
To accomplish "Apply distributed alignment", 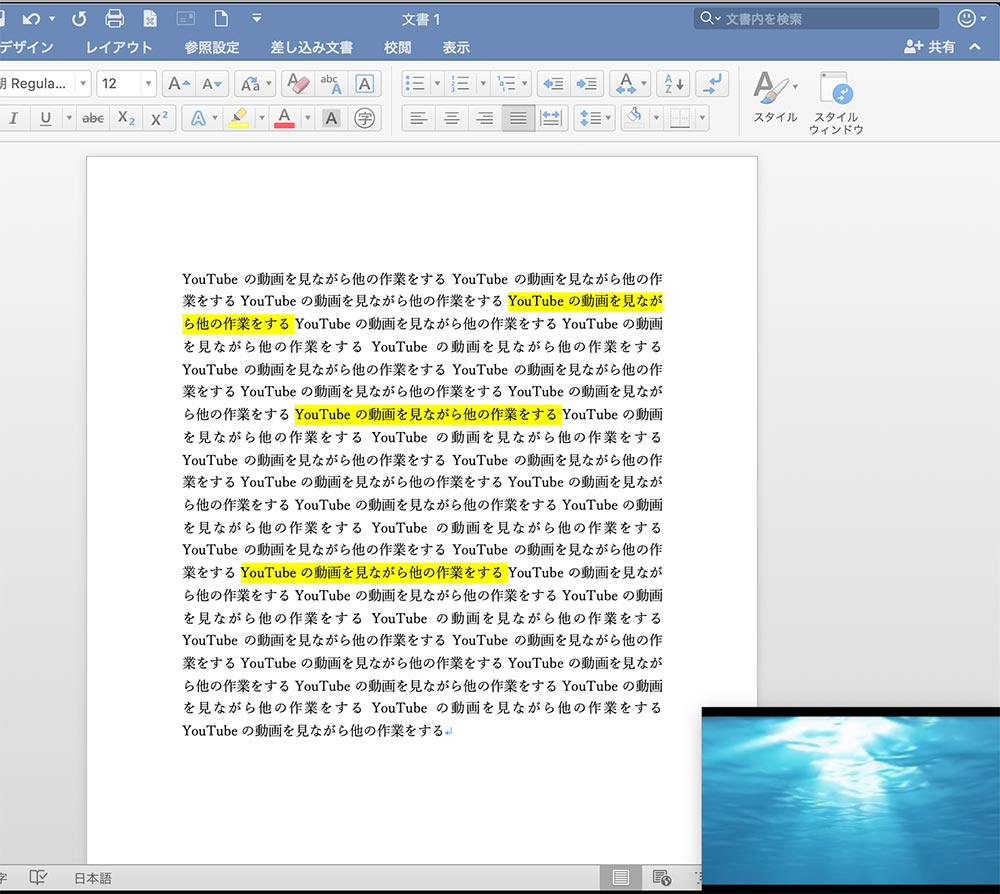I will pyautogui.click(x=550, y=118).
